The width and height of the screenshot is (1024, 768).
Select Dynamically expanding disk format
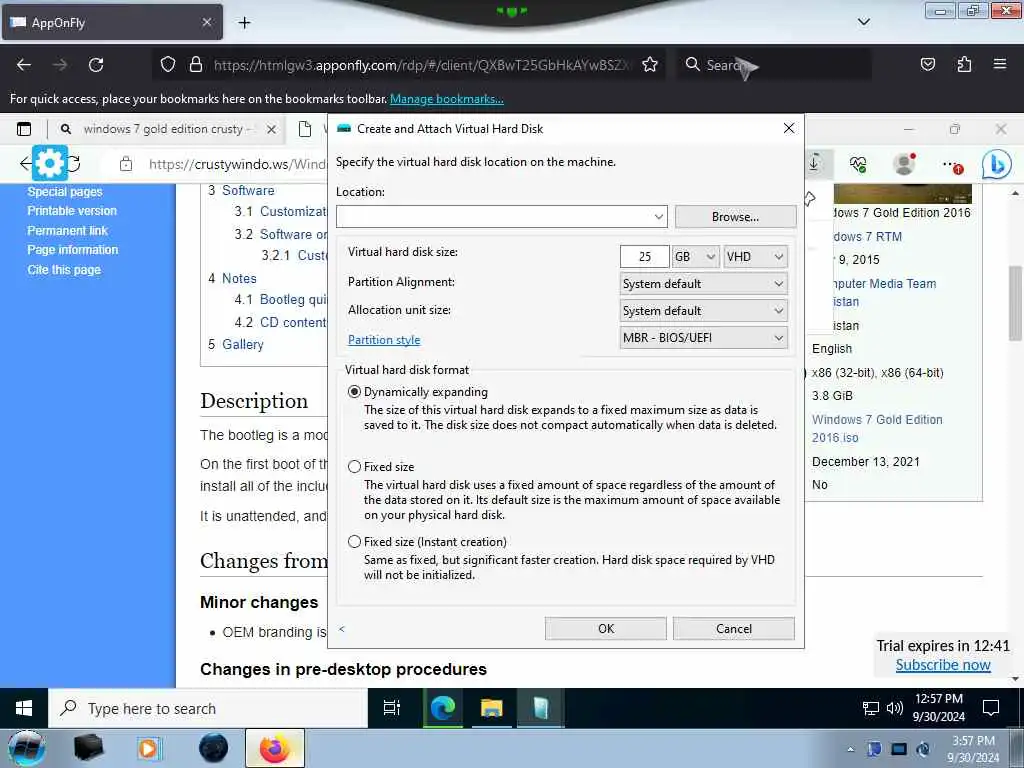pos(355,392)
